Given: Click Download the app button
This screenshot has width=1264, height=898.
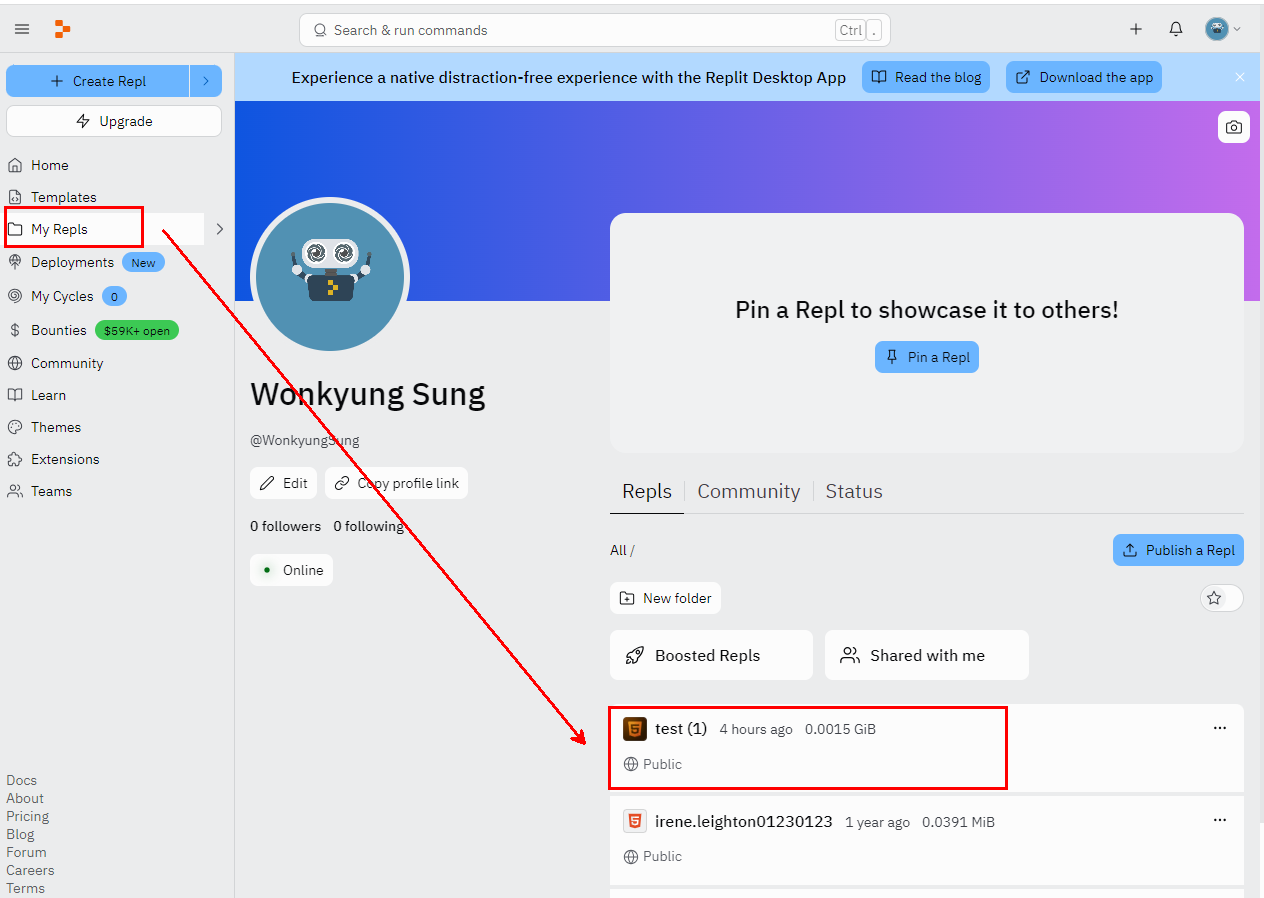Looking at the screenshot, I should 1084,77.
